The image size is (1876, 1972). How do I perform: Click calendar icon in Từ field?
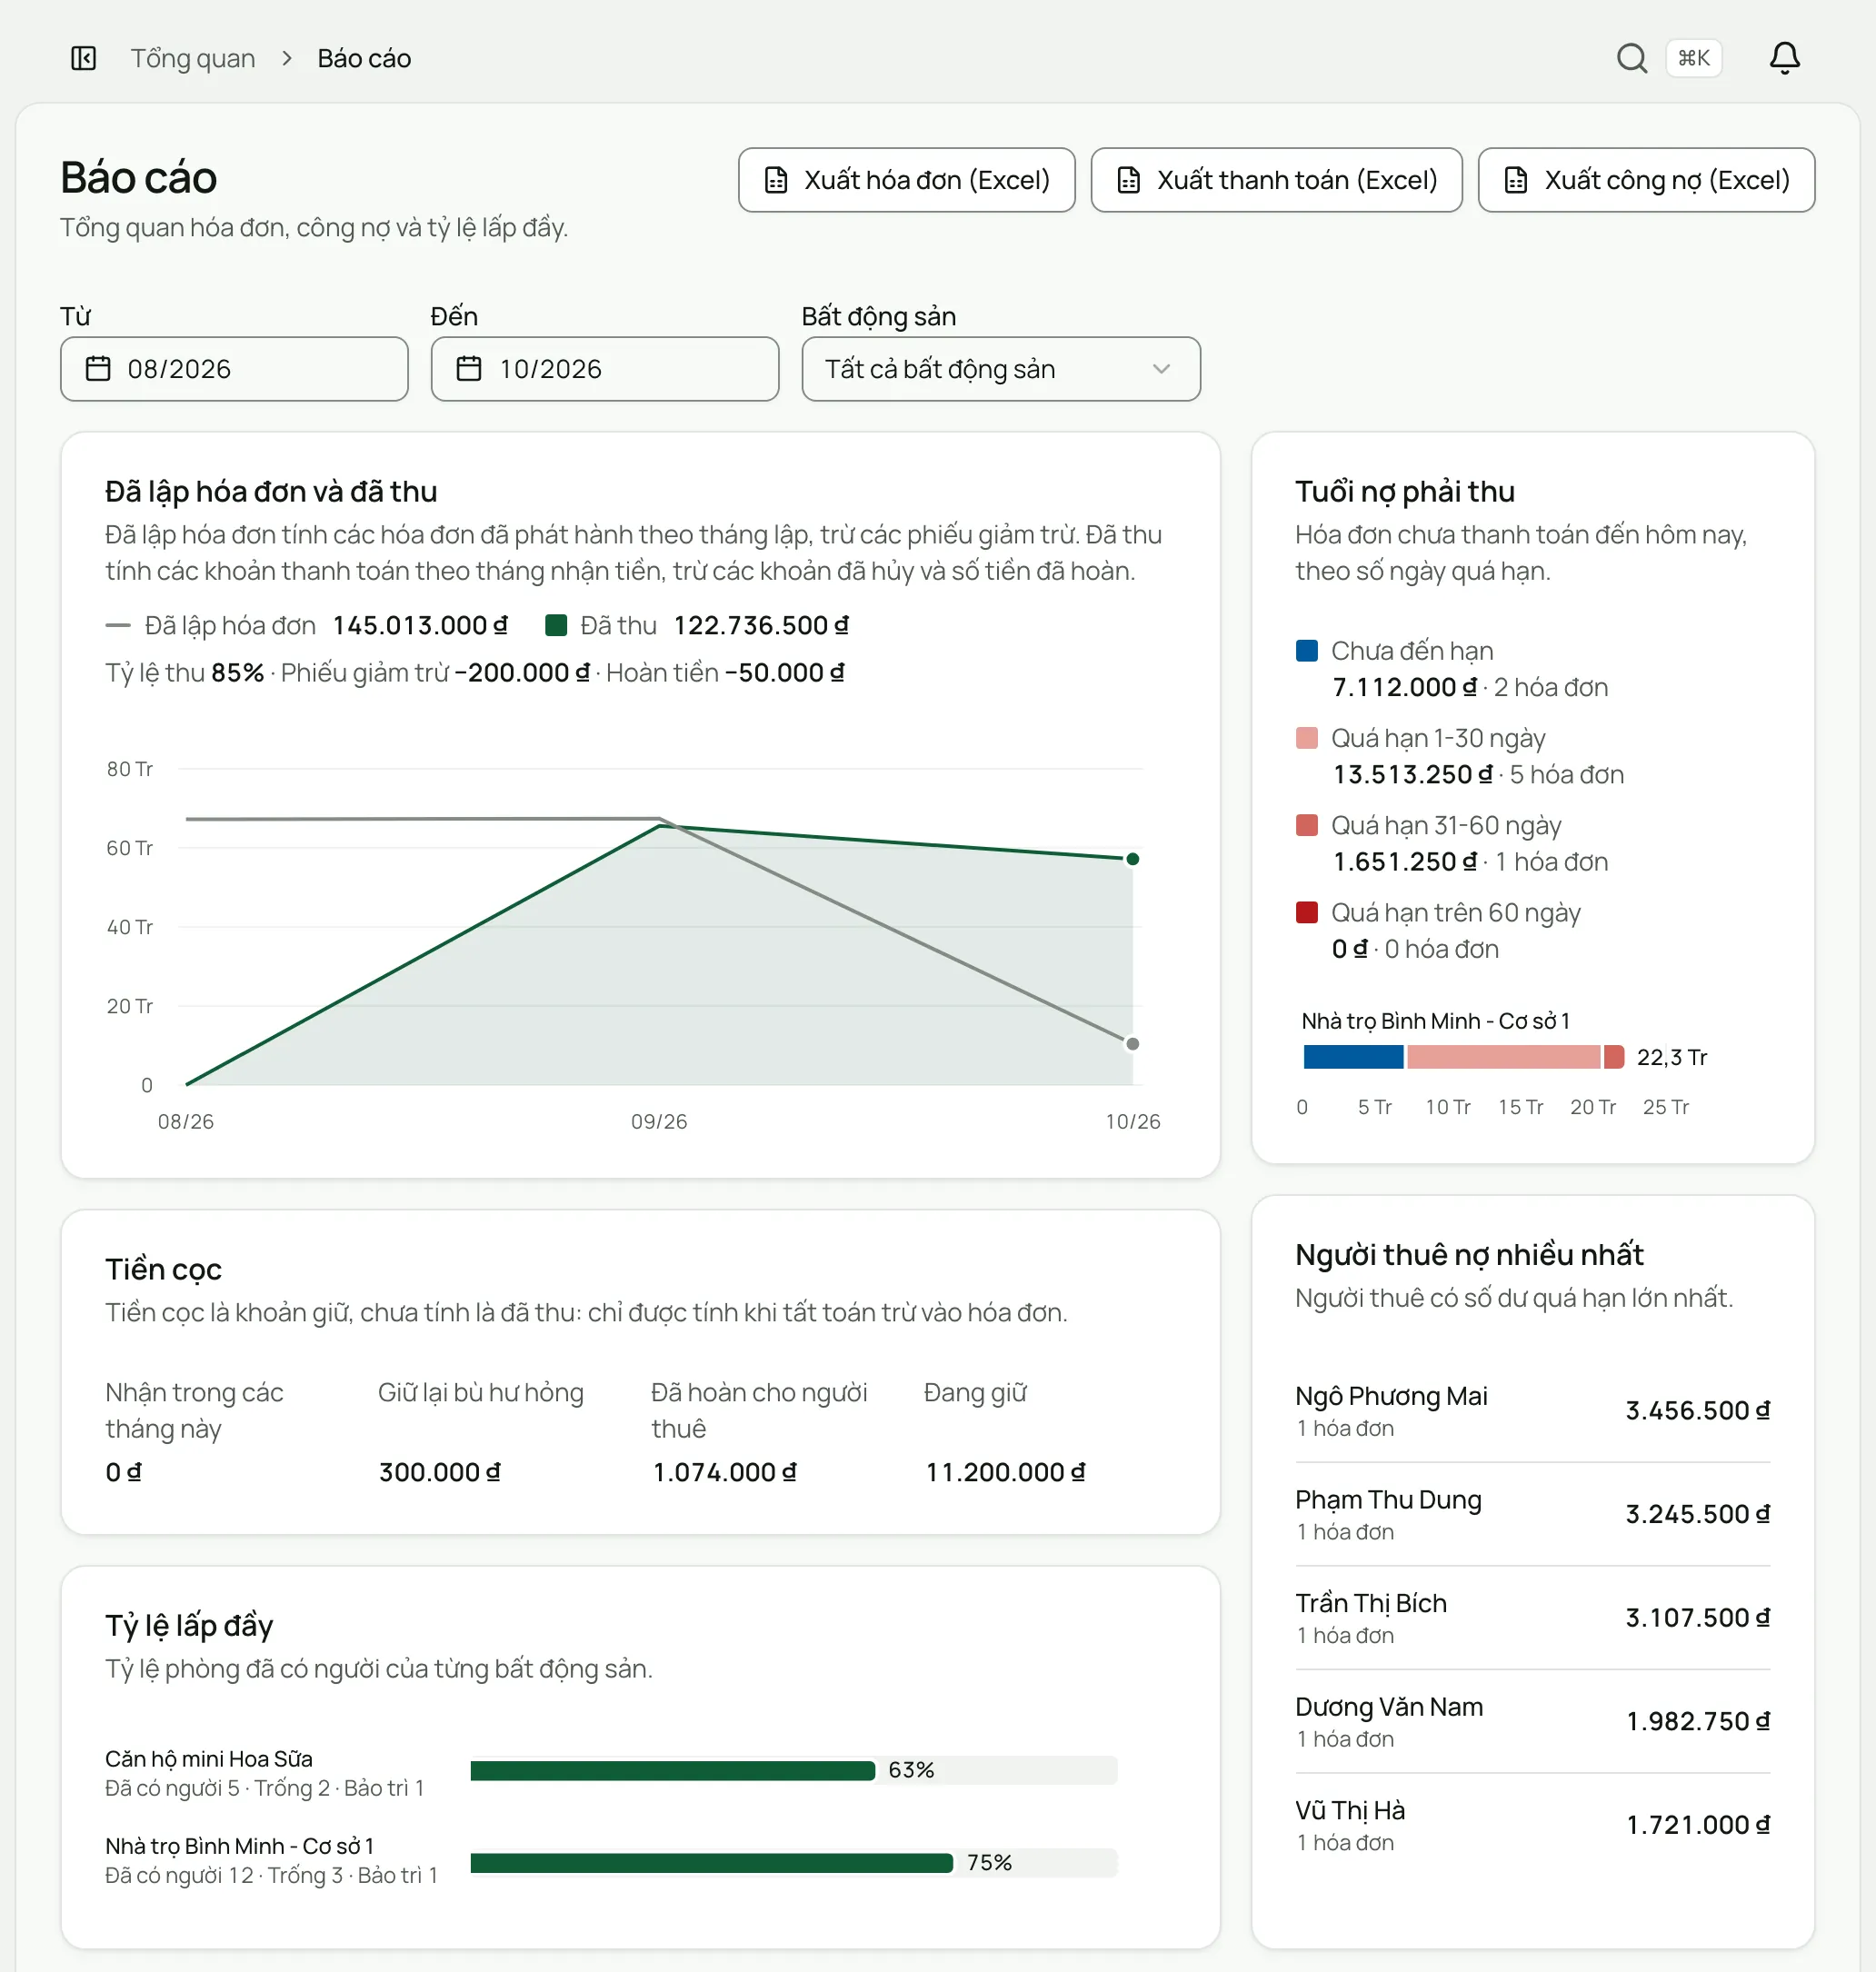[98, 369]
